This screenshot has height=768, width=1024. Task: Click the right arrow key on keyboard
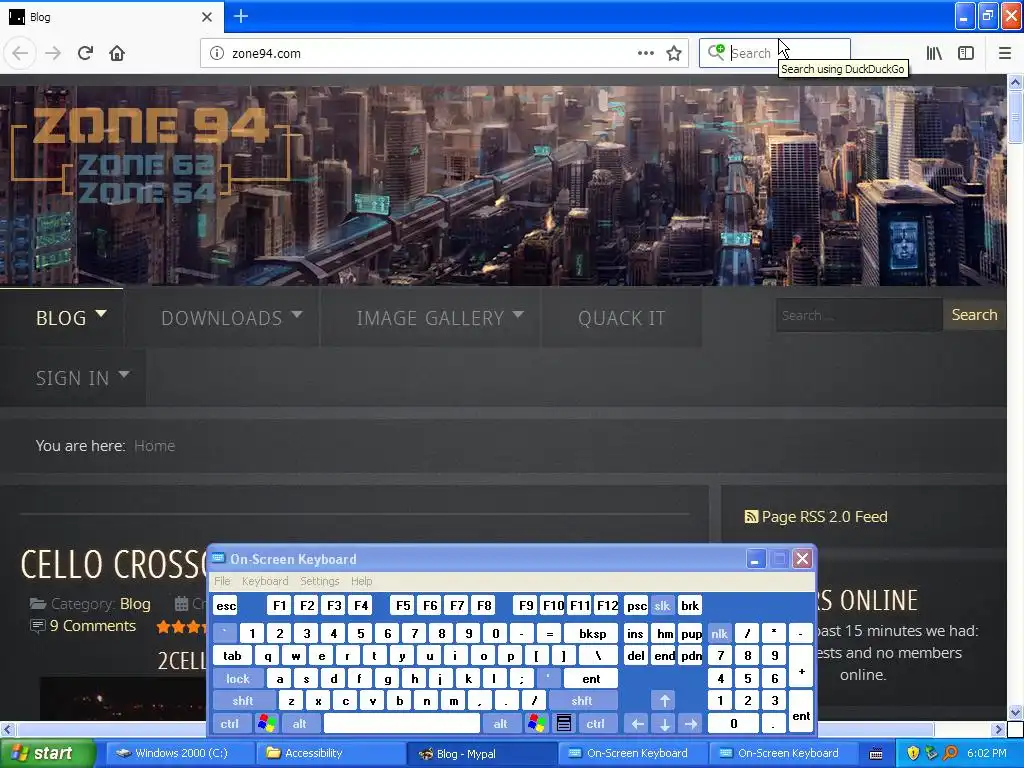pyautogui.click(x=691, y=724)
